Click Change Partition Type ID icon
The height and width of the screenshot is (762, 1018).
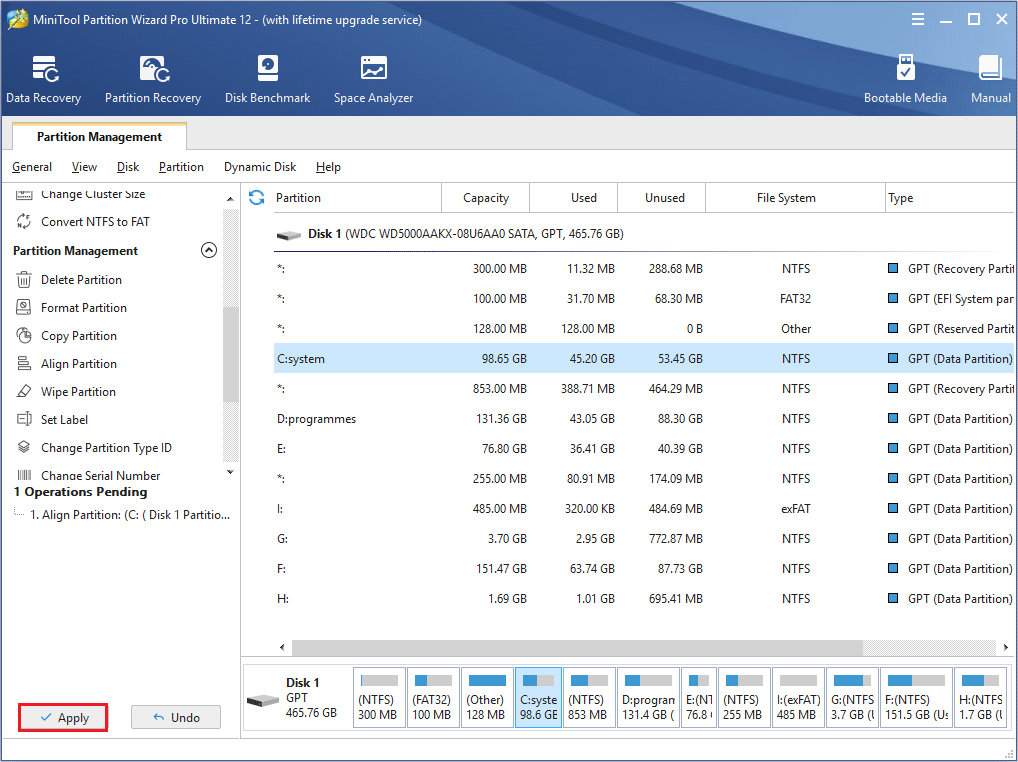pos(24,447)
